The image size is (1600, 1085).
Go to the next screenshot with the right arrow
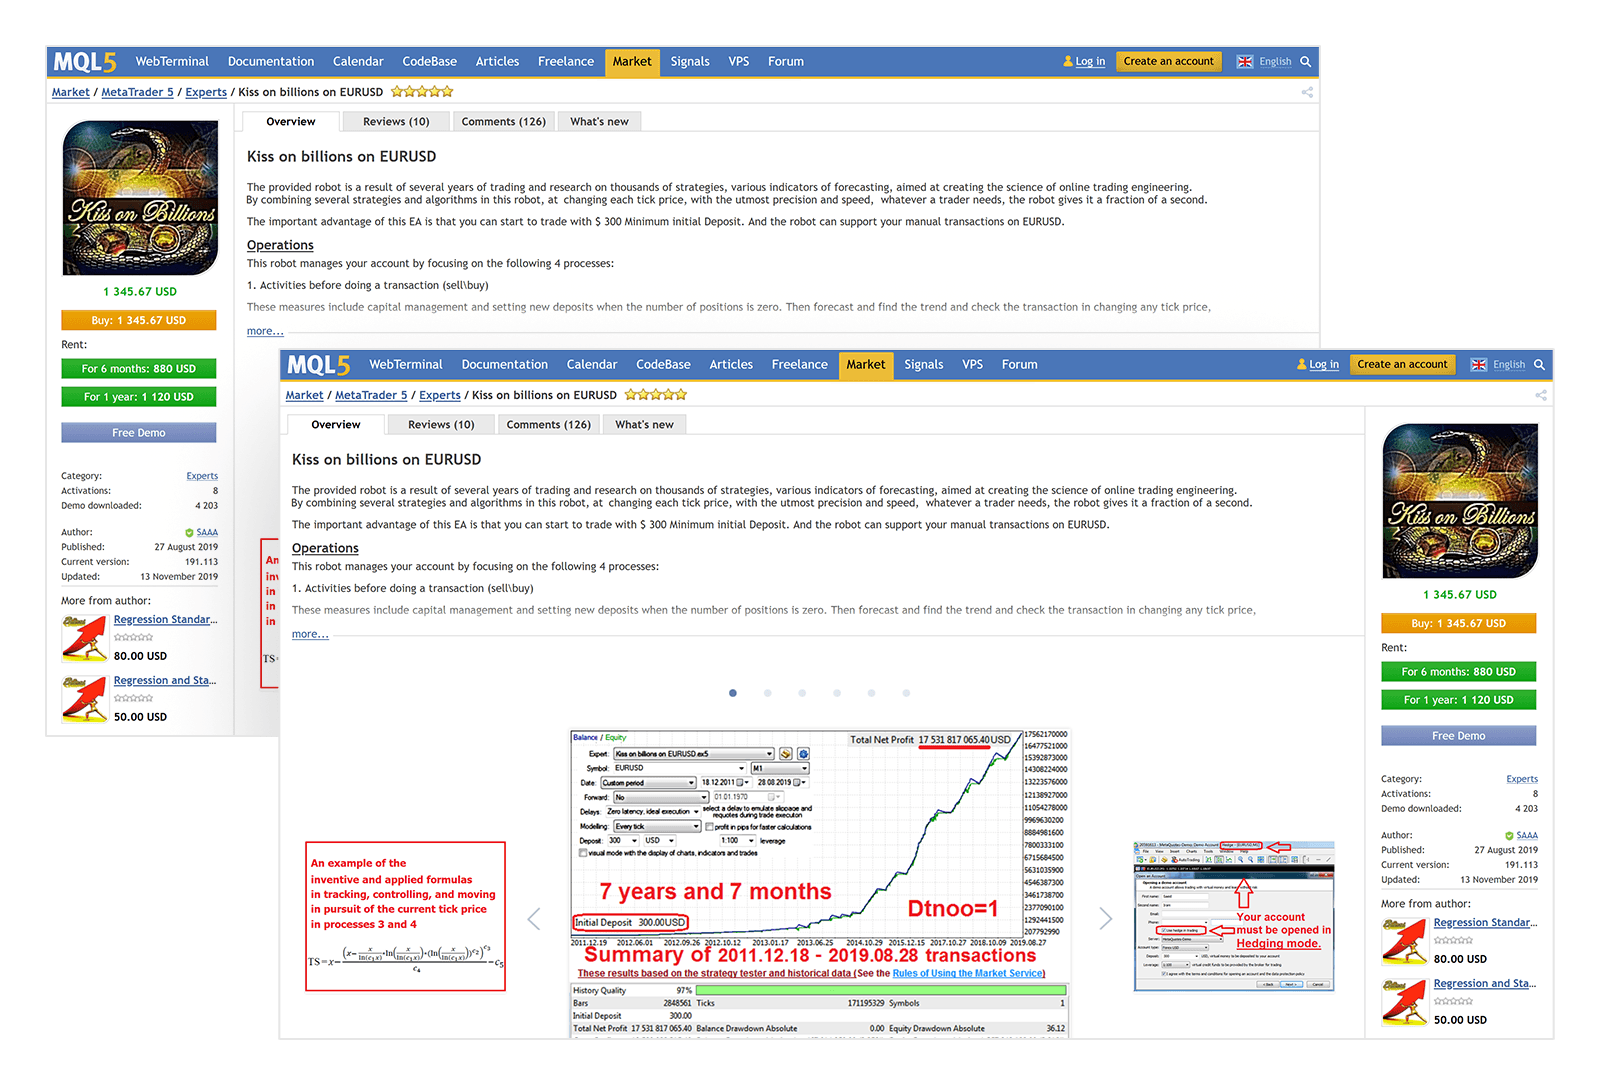pyautogui.click(x=1105, y=919)
